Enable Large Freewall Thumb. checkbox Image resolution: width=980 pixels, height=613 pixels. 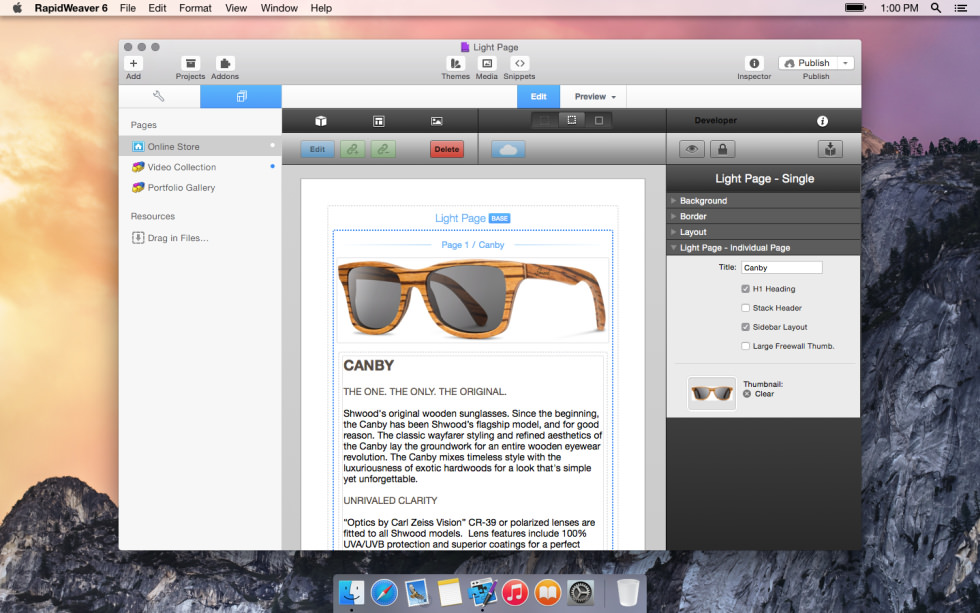coord(746,346)
